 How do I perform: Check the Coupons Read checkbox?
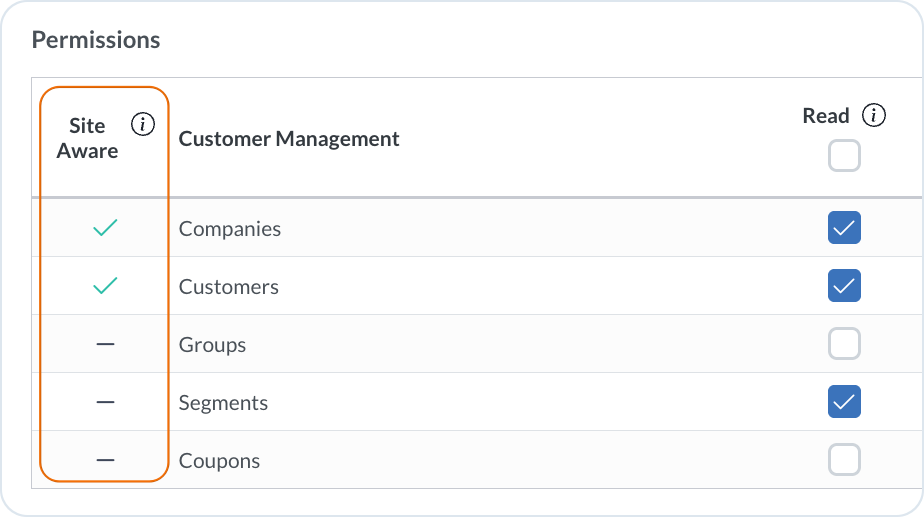pos(844,460)
